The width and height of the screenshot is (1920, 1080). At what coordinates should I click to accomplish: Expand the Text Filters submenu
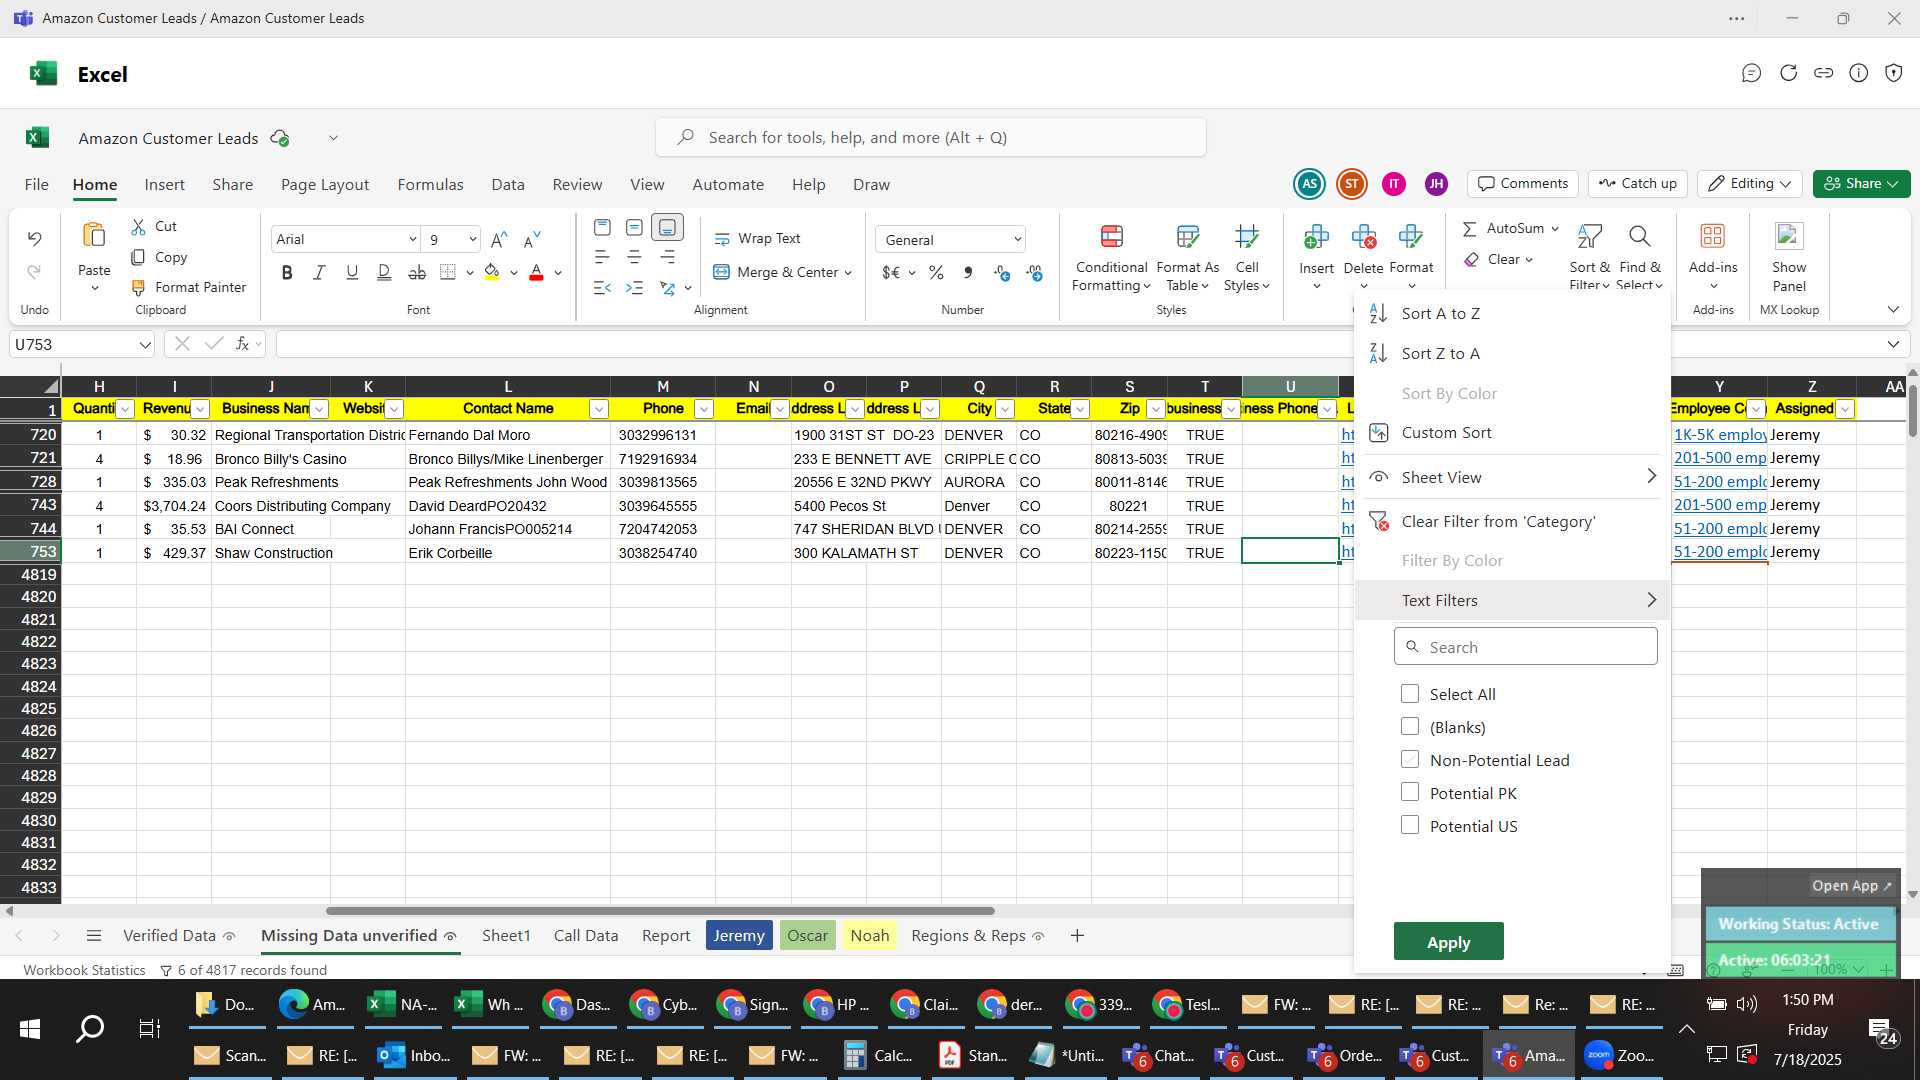point(1511,600)
